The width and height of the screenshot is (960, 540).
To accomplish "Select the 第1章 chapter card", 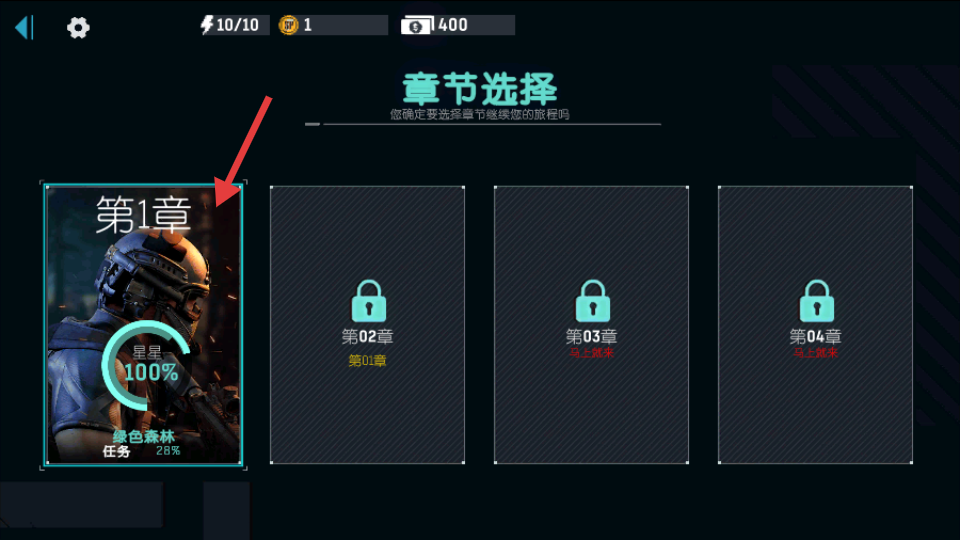I will (144, 324).
